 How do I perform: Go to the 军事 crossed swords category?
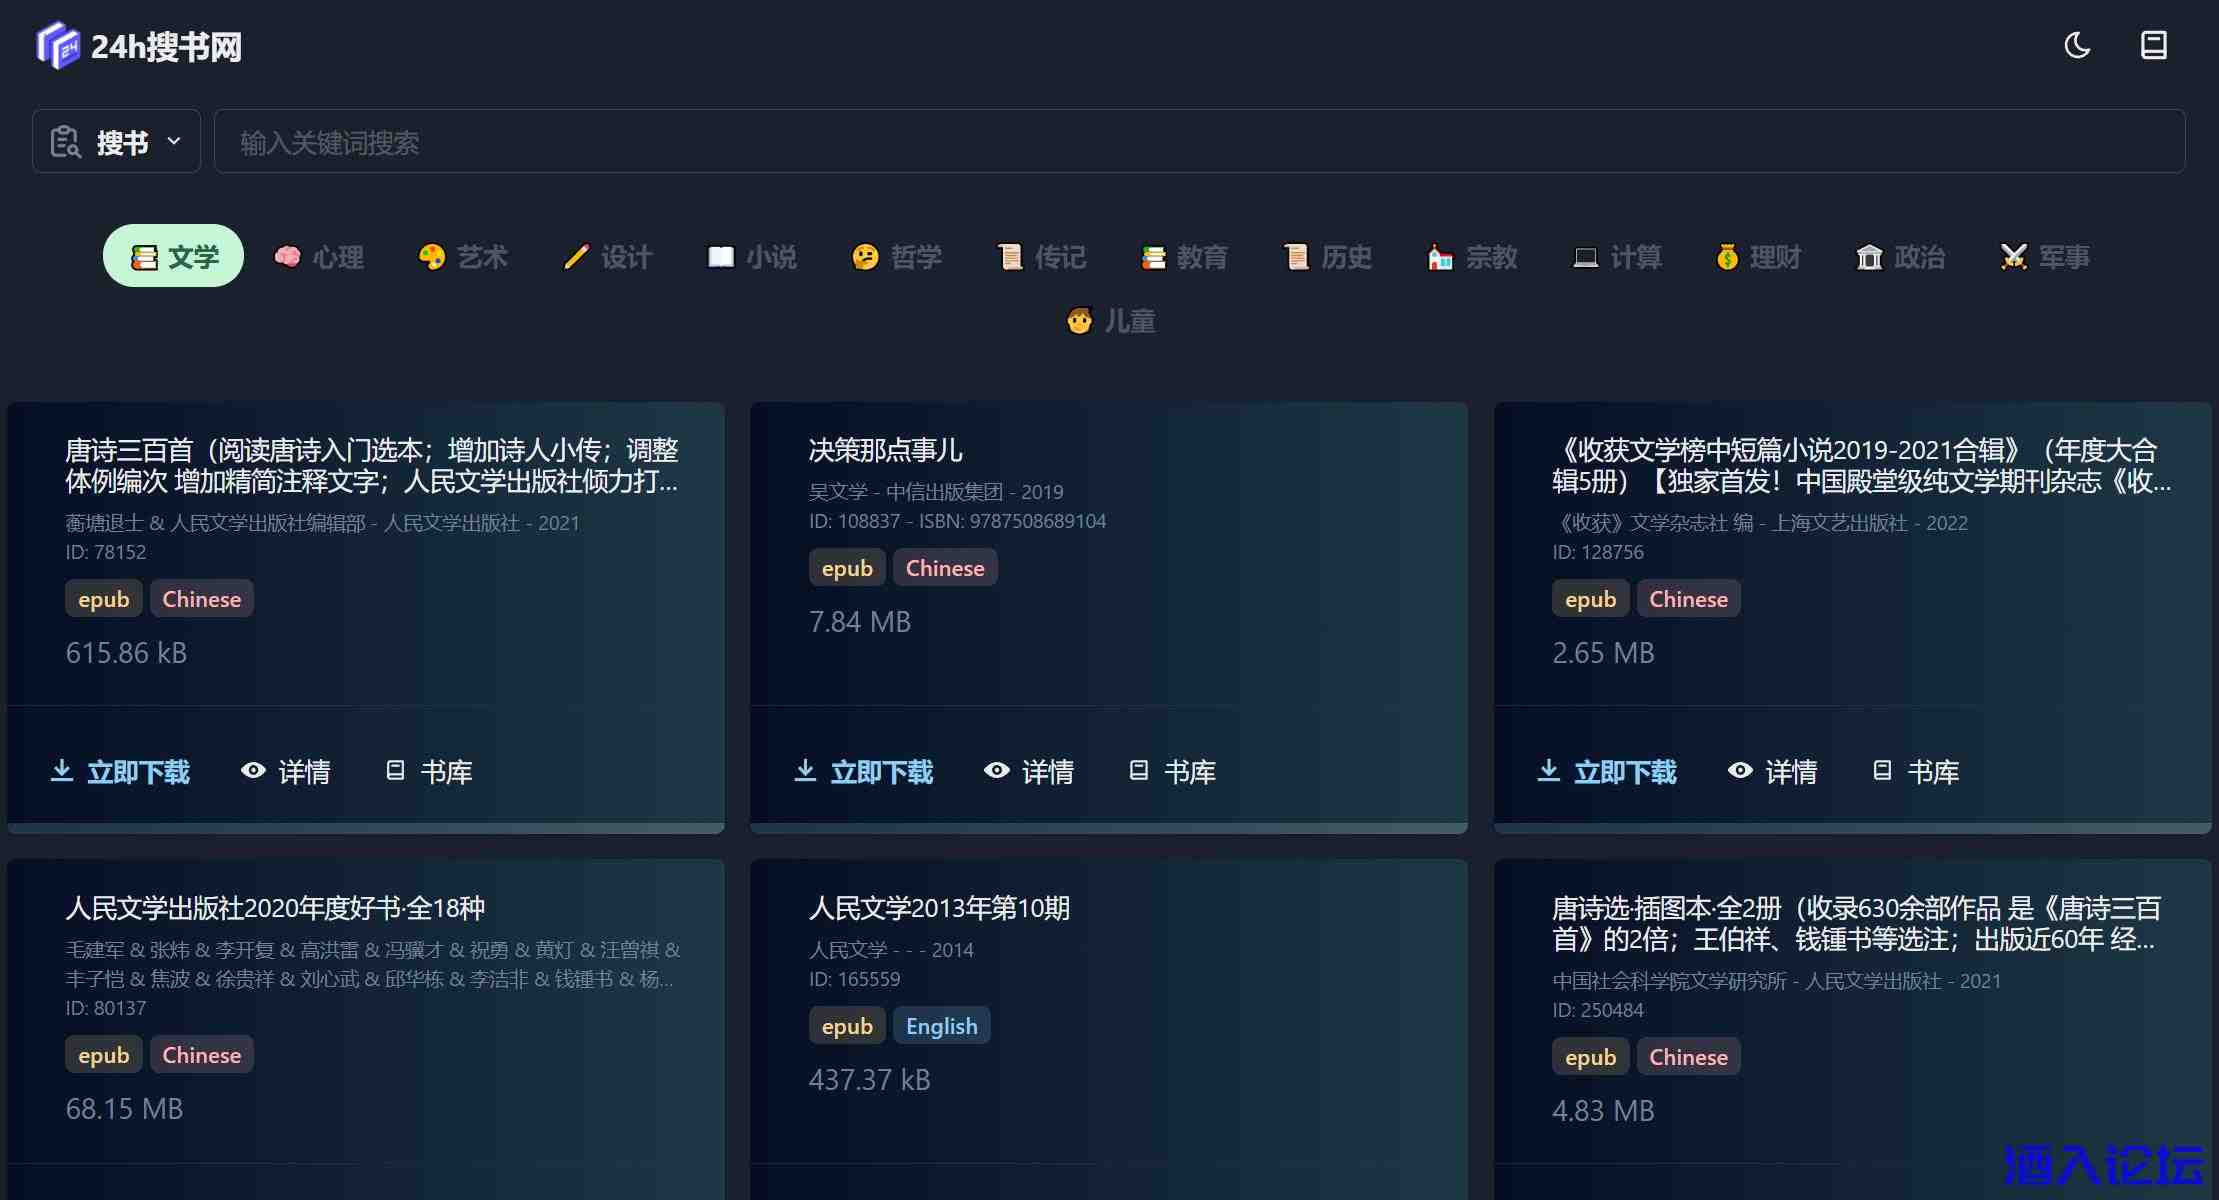2045,257
